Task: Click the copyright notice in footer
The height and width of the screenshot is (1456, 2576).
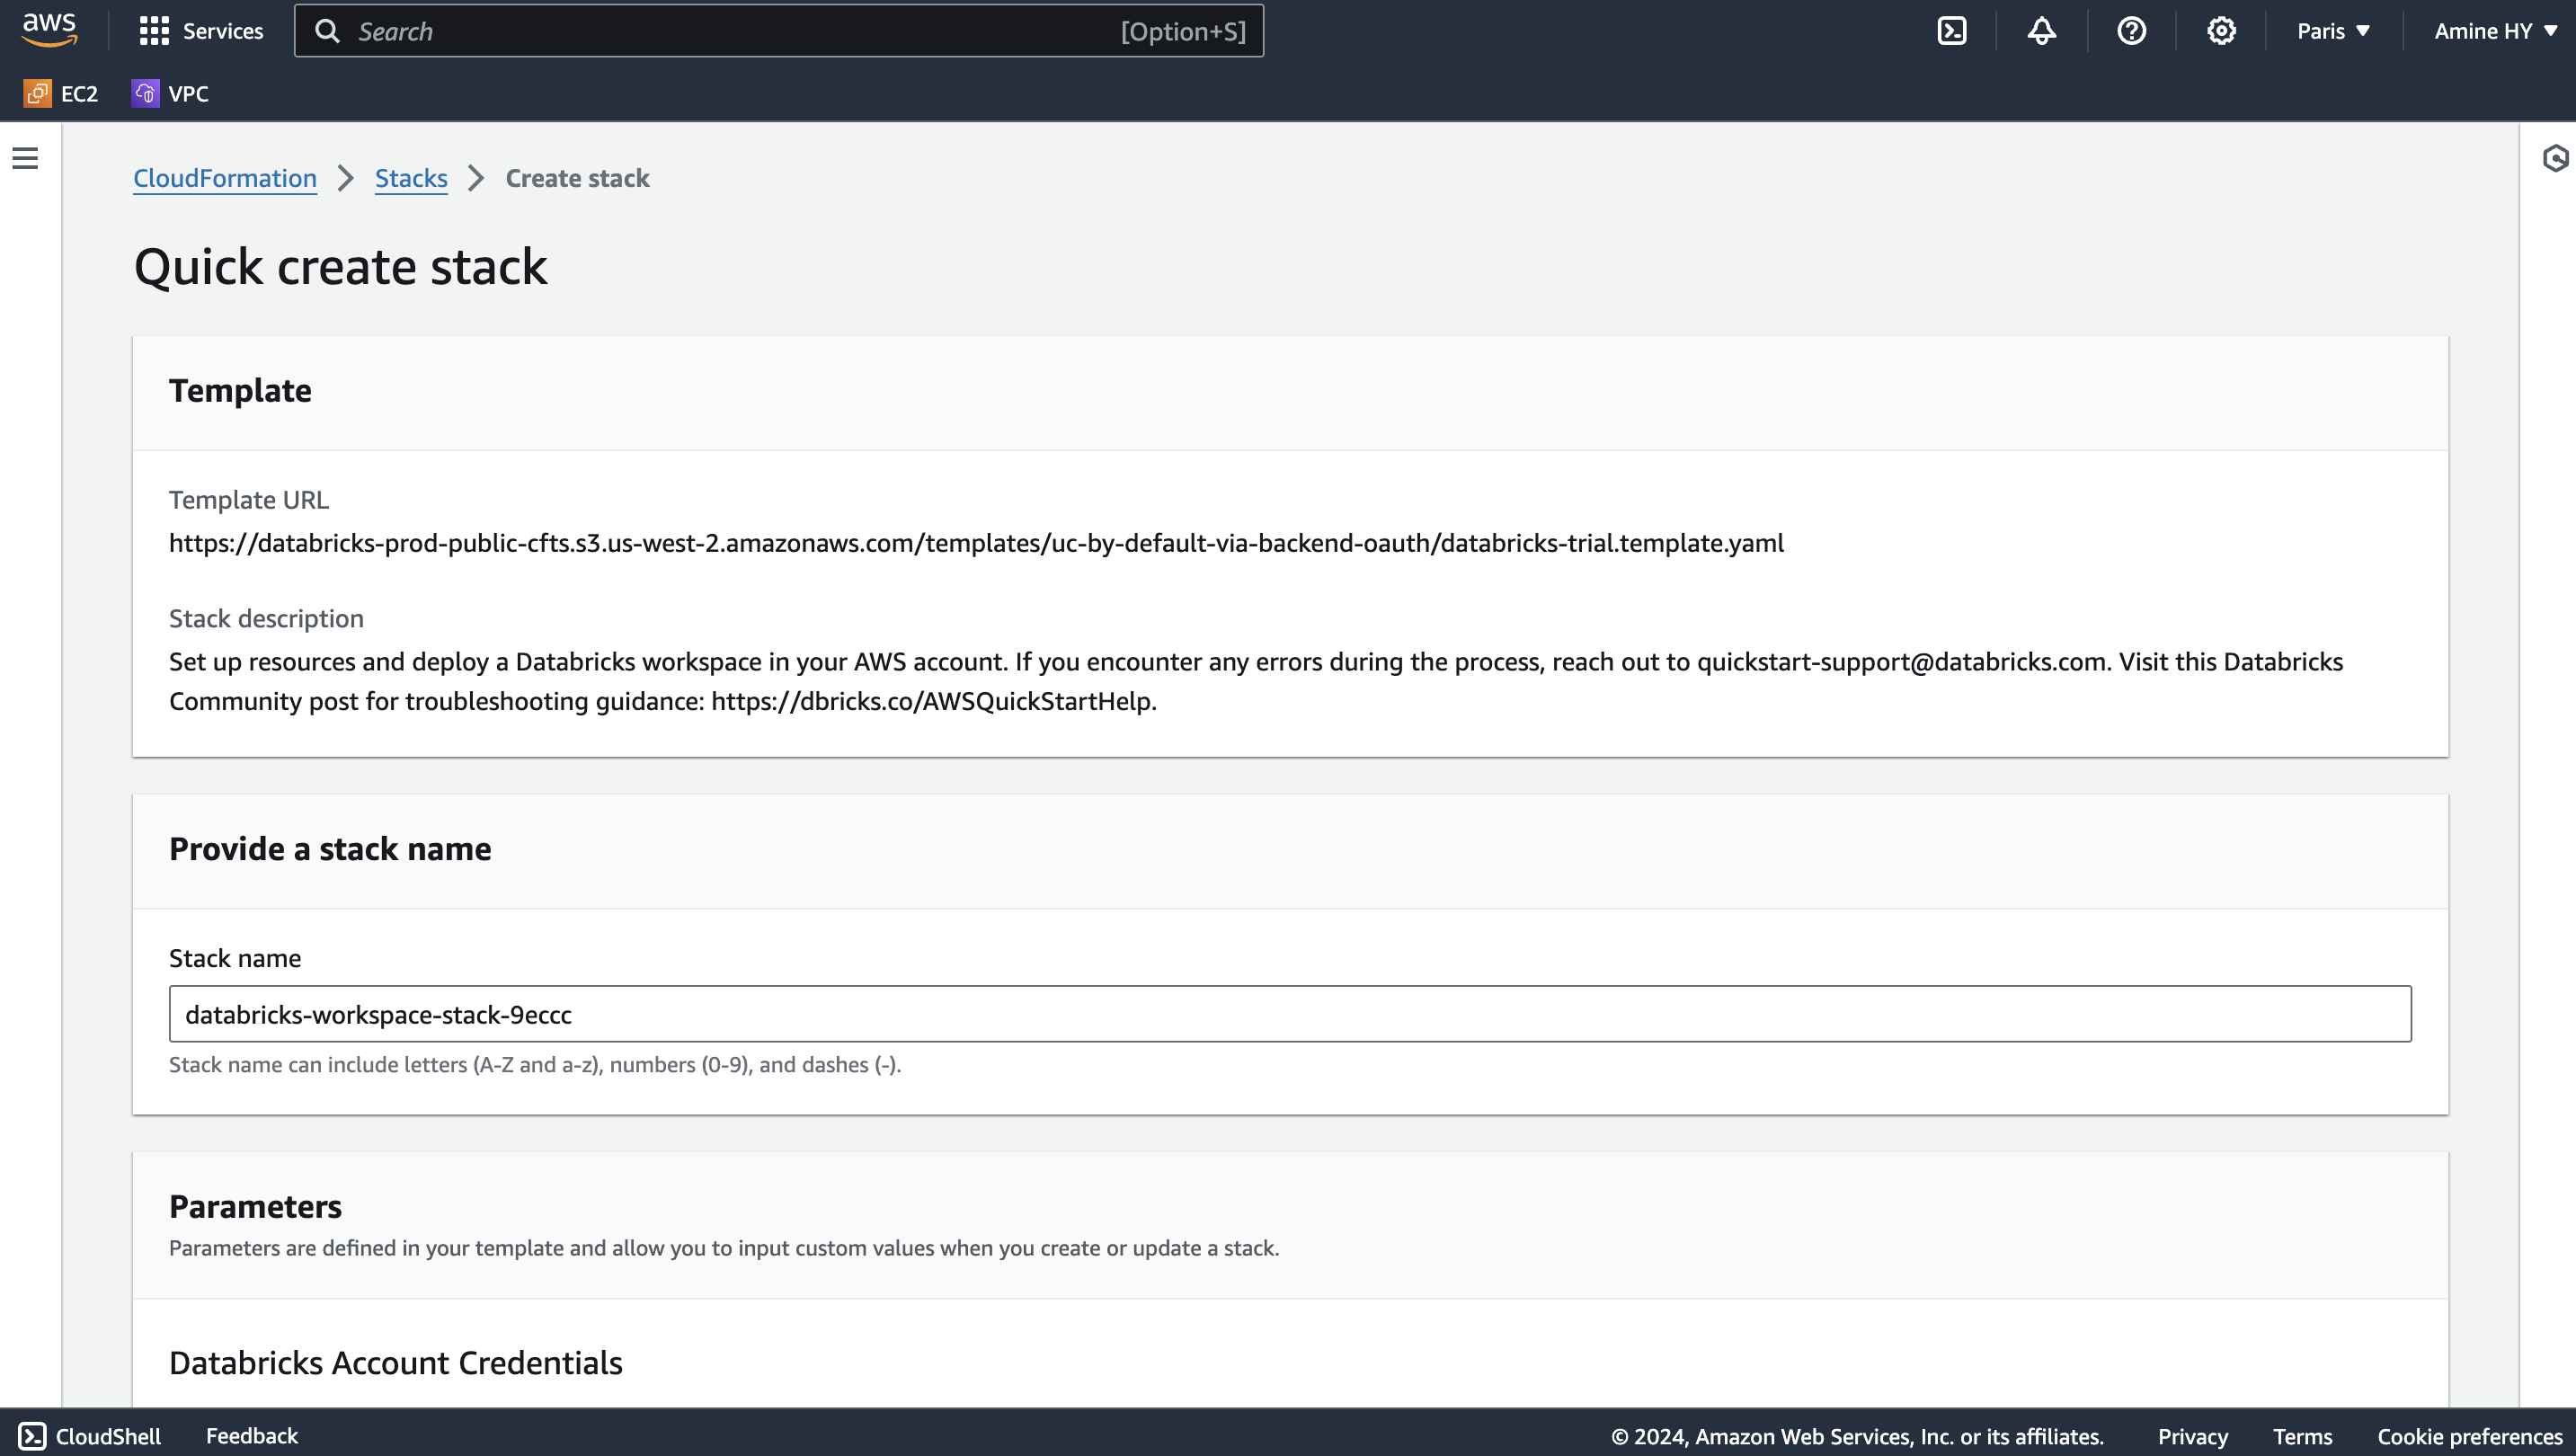Action: pyautogui.click(x=1857, y=1436)
